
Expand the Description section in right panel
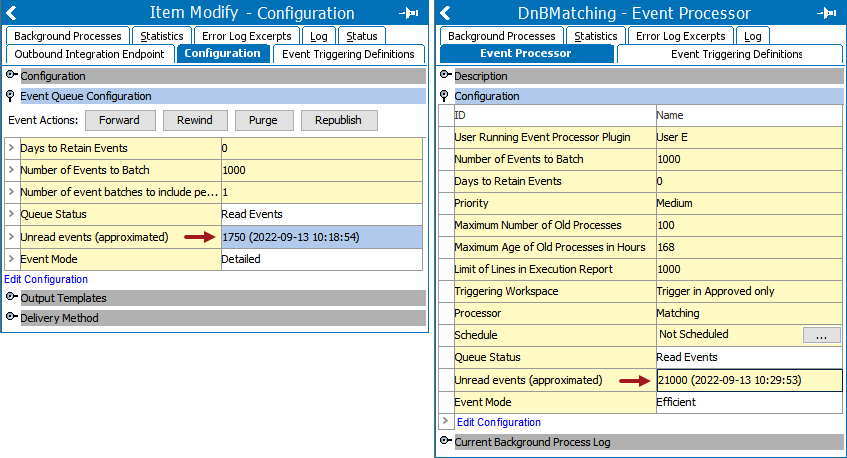coord(445,76)
